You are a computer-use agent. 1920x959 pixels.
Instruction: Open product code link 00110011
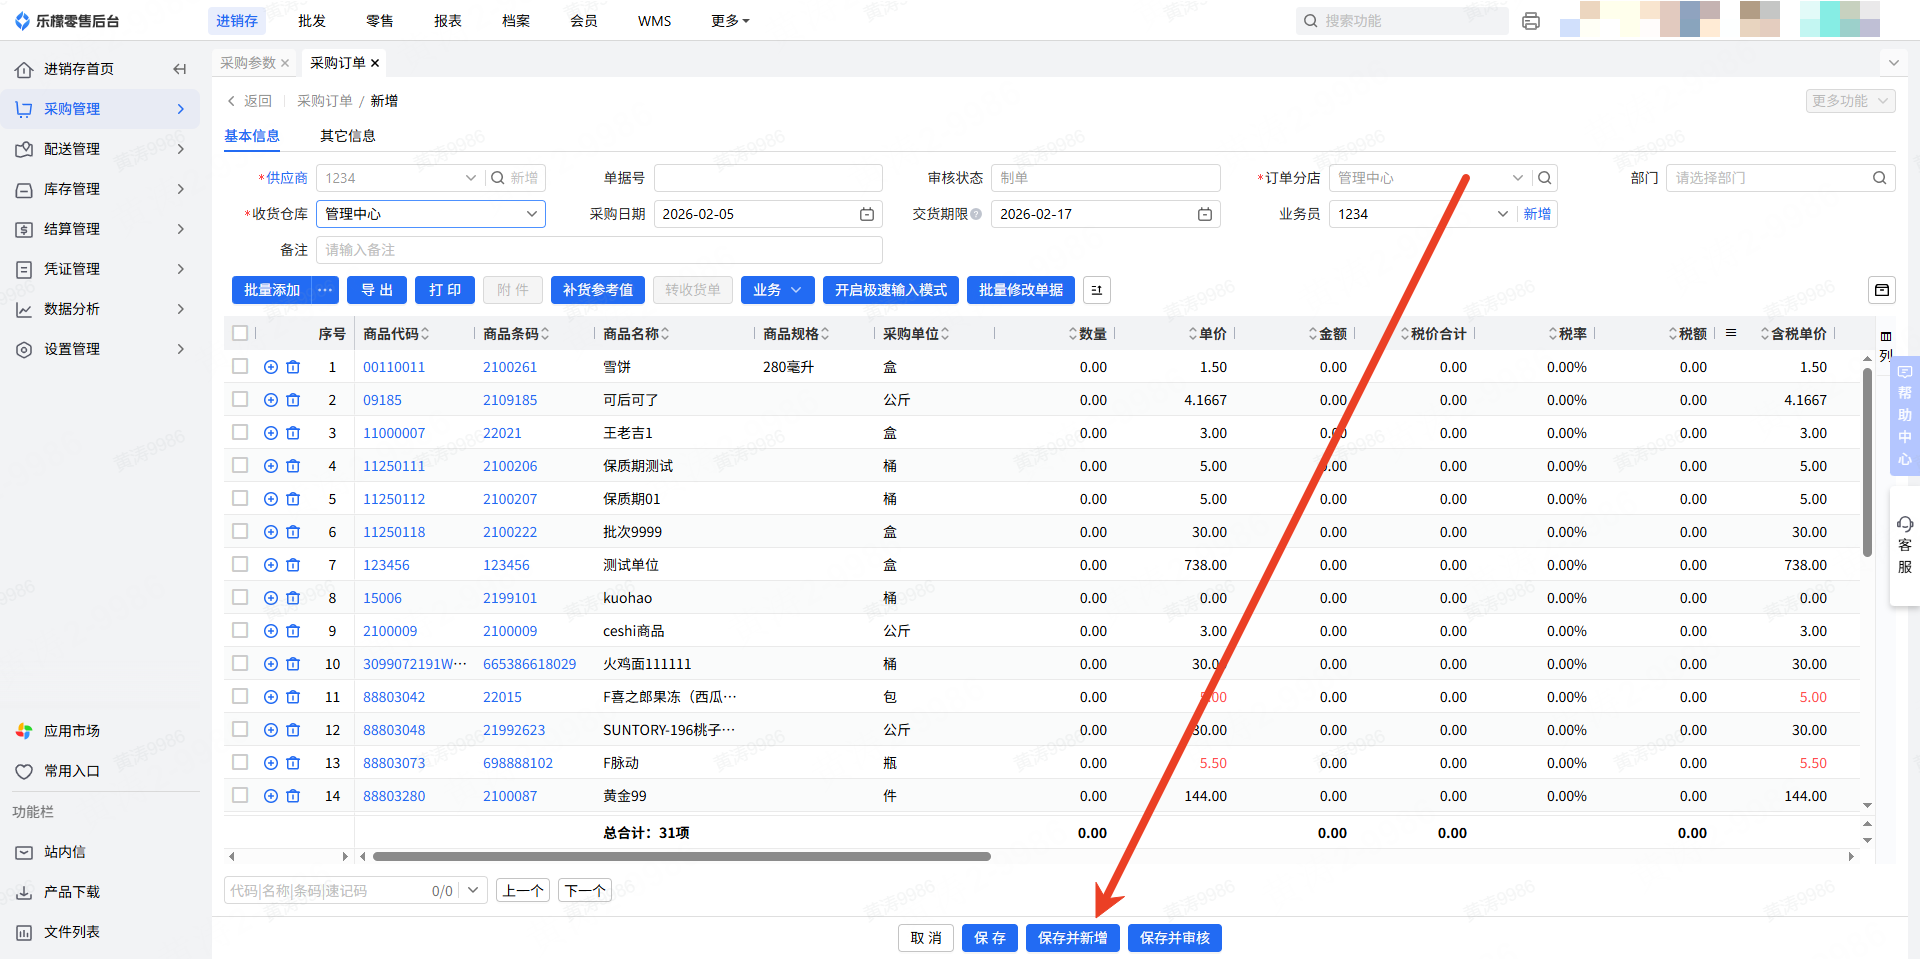pyautogui.click(x=394, y=367)
